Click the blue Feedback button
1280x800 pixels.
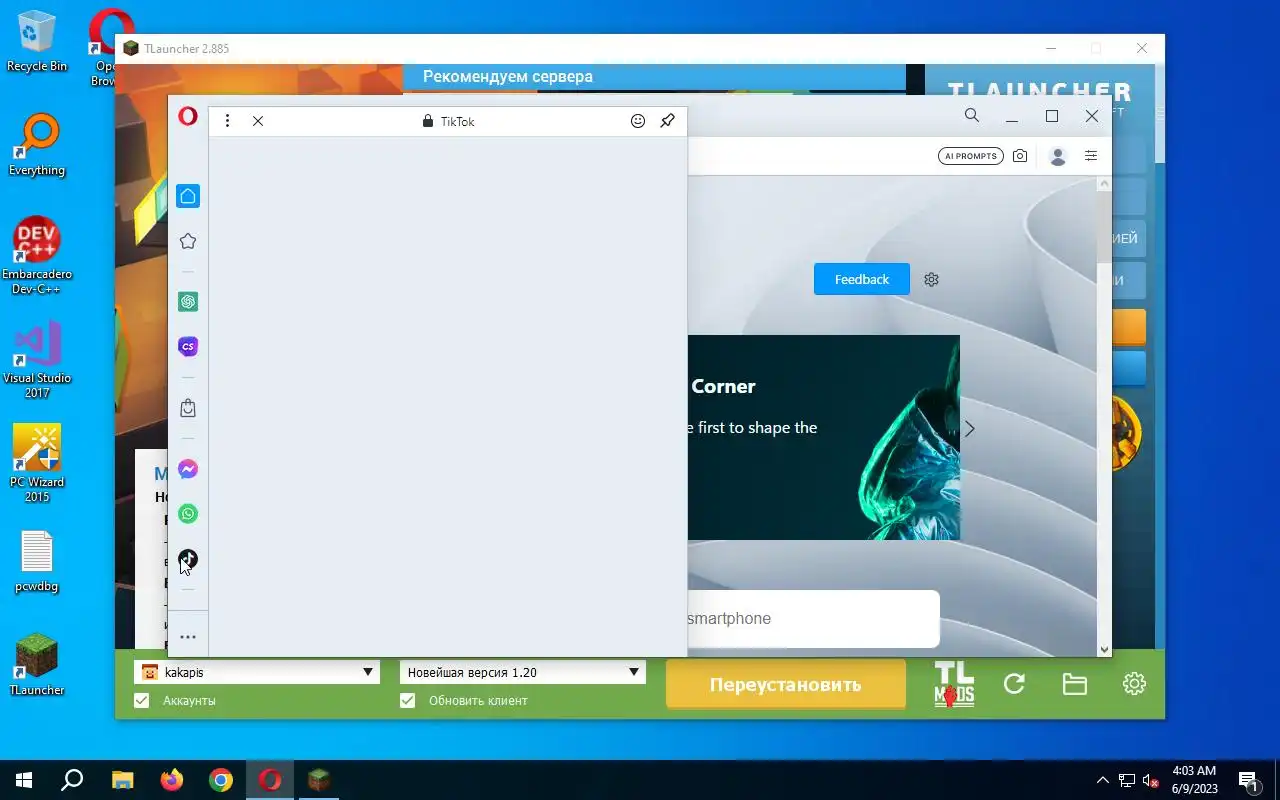click(x=862, y=279)
